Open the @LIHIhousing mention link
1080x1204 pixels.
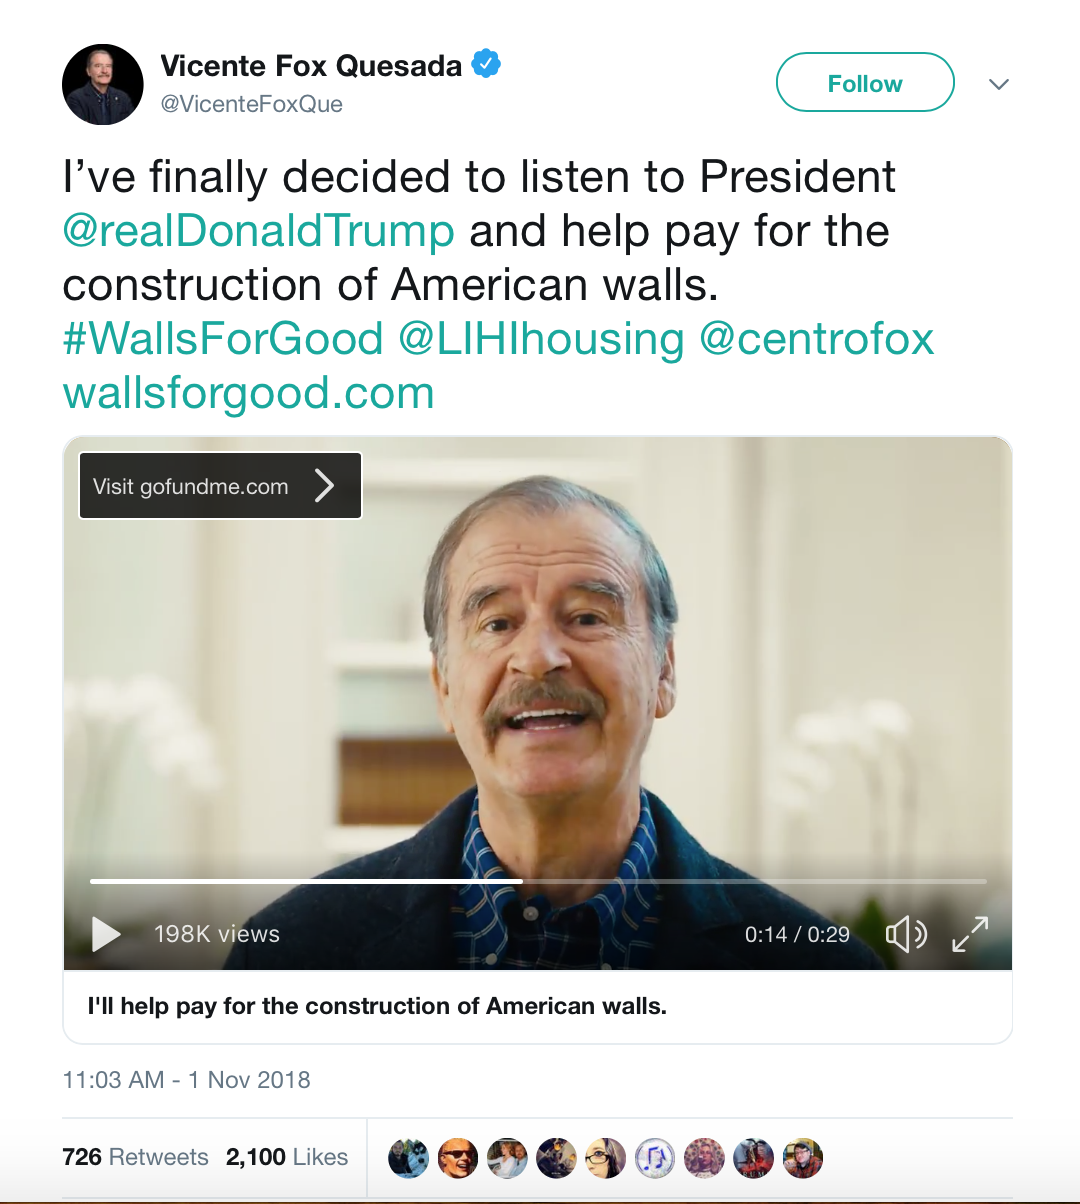pyautogui.click(x=541, y=339)
